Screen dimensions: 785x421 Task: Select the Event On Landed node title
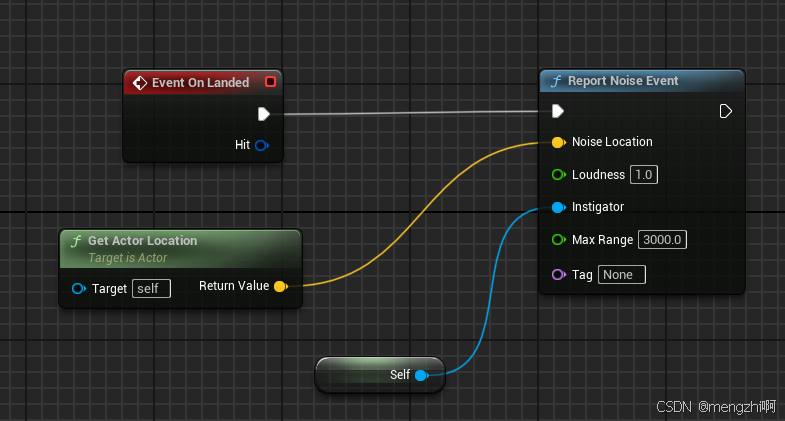tap(200, 83)
